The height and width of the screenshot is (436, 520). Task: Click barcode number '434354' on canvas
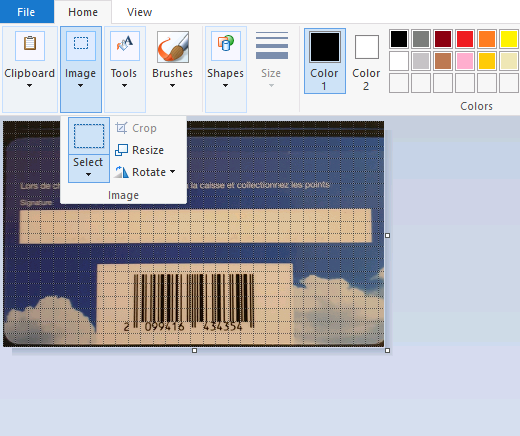pyautogui.click(x=223, y=327)
